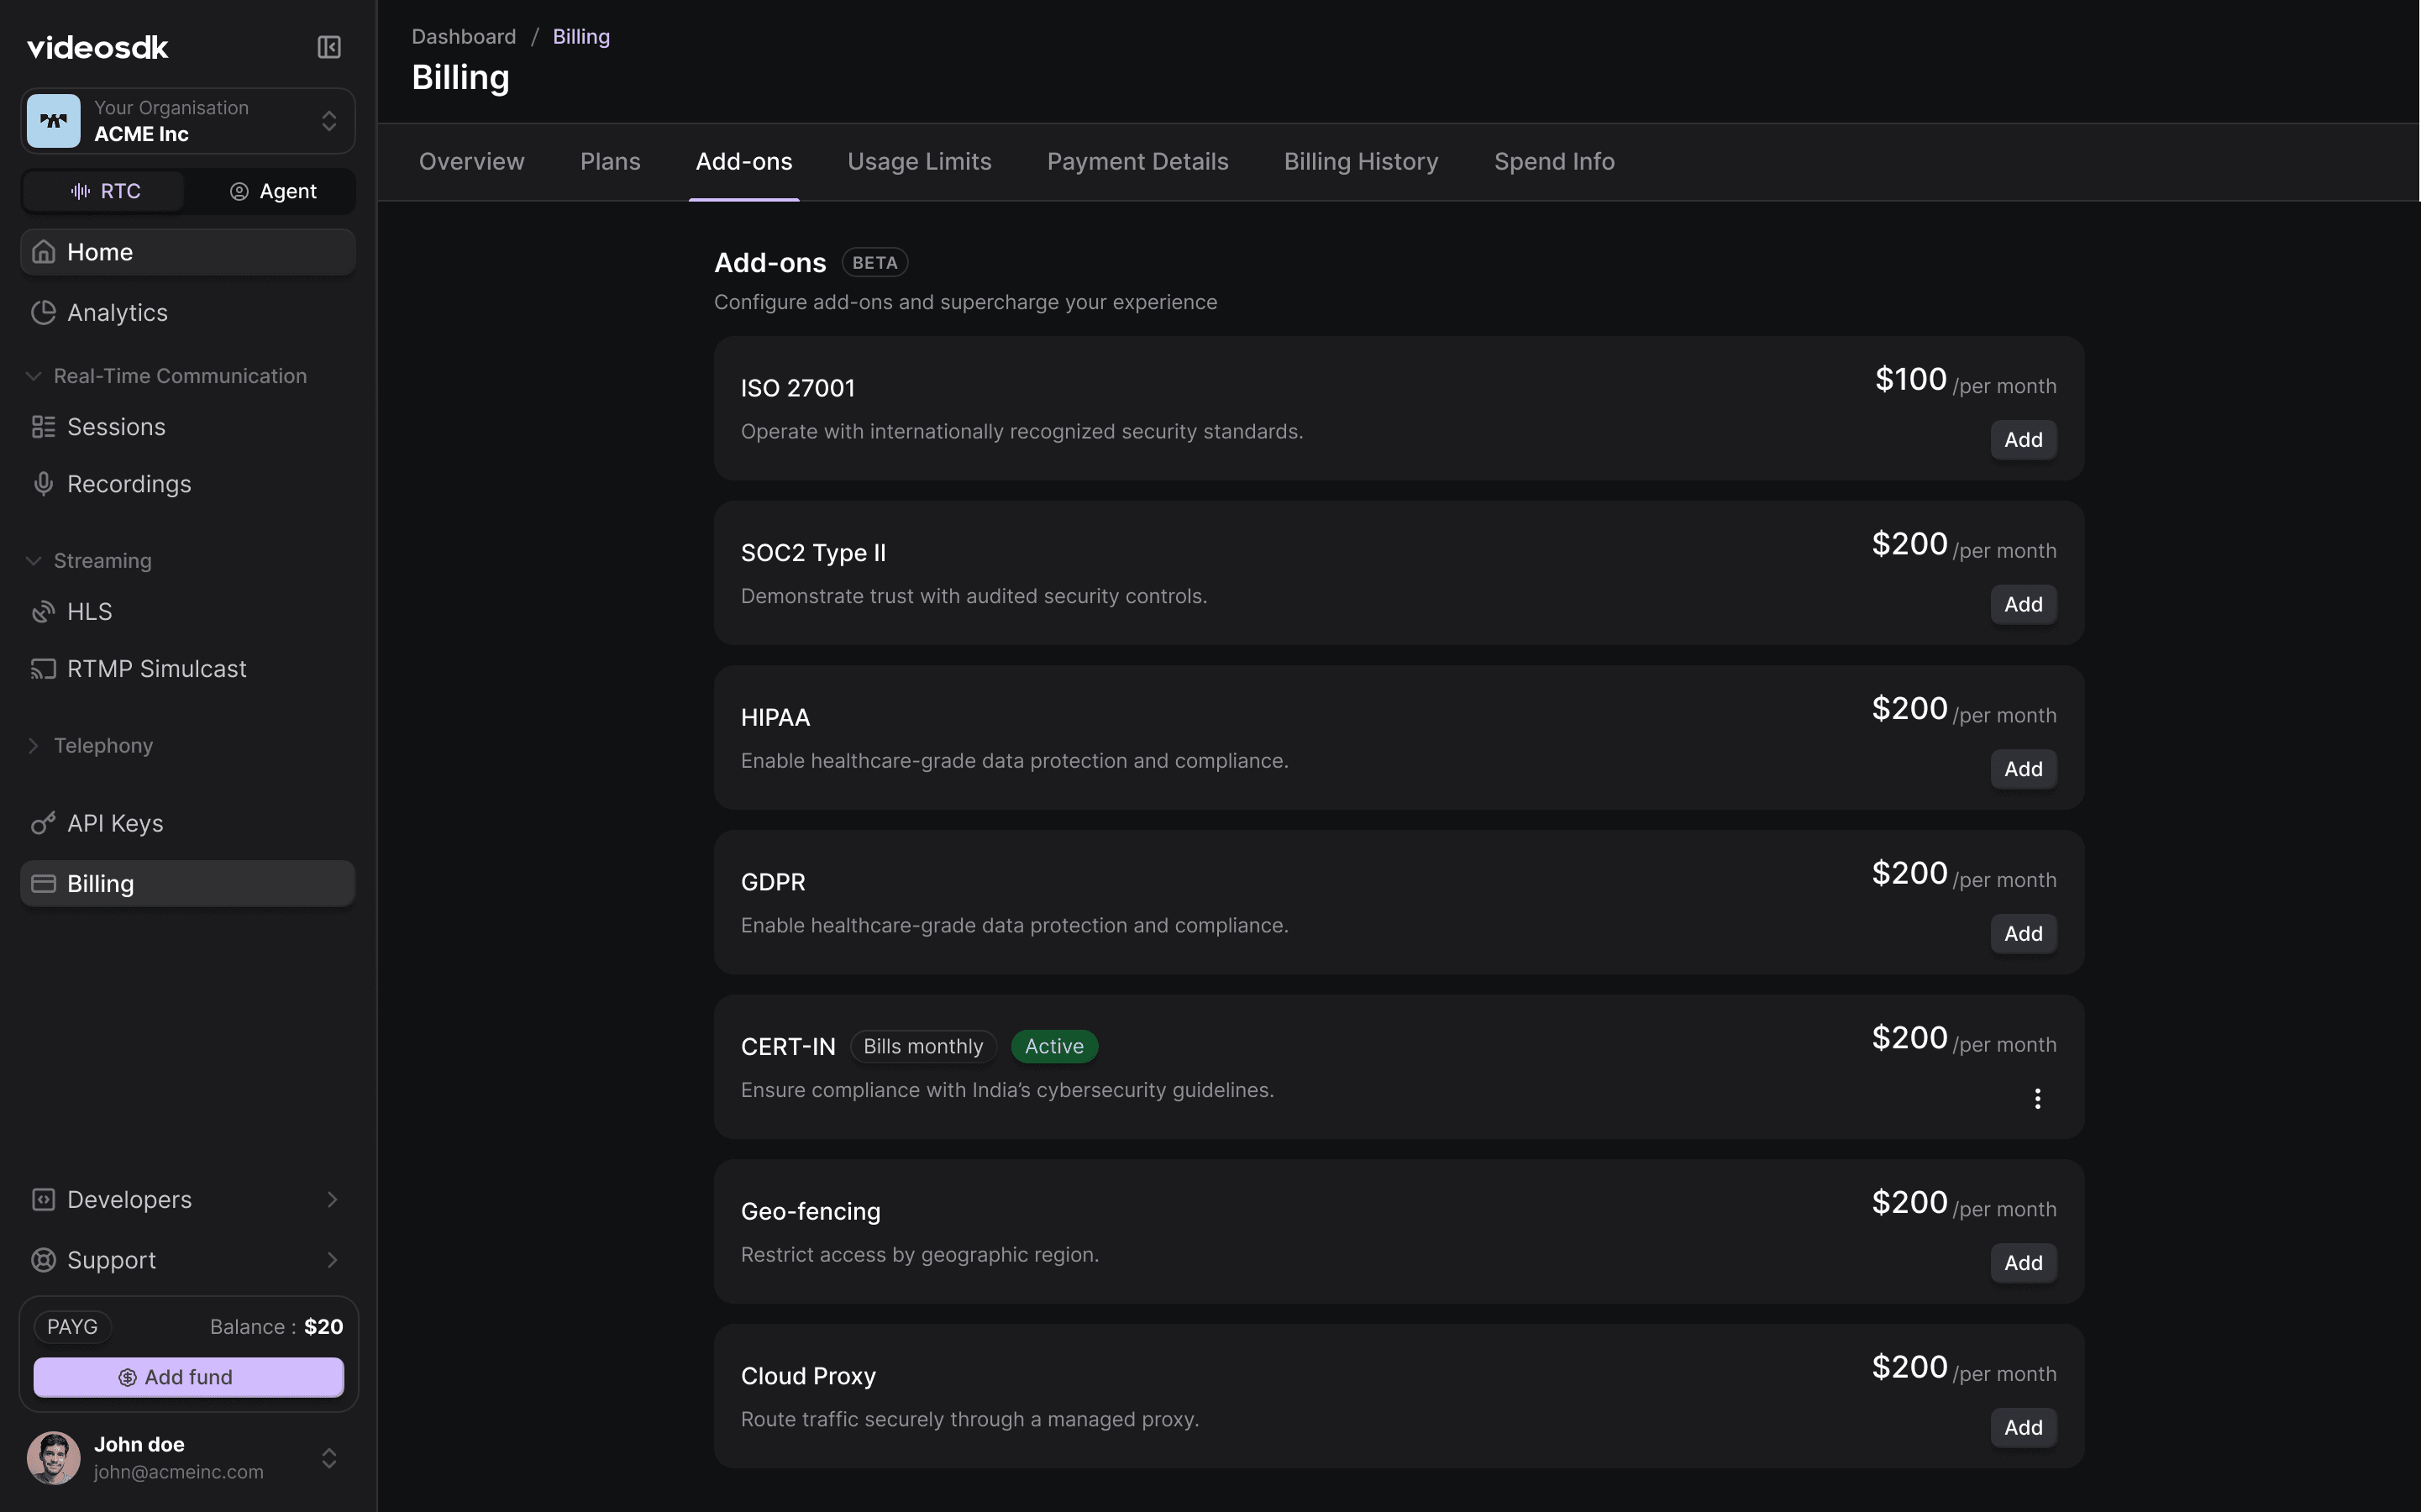Switch to the Usage Limits tab

(919, 161)
